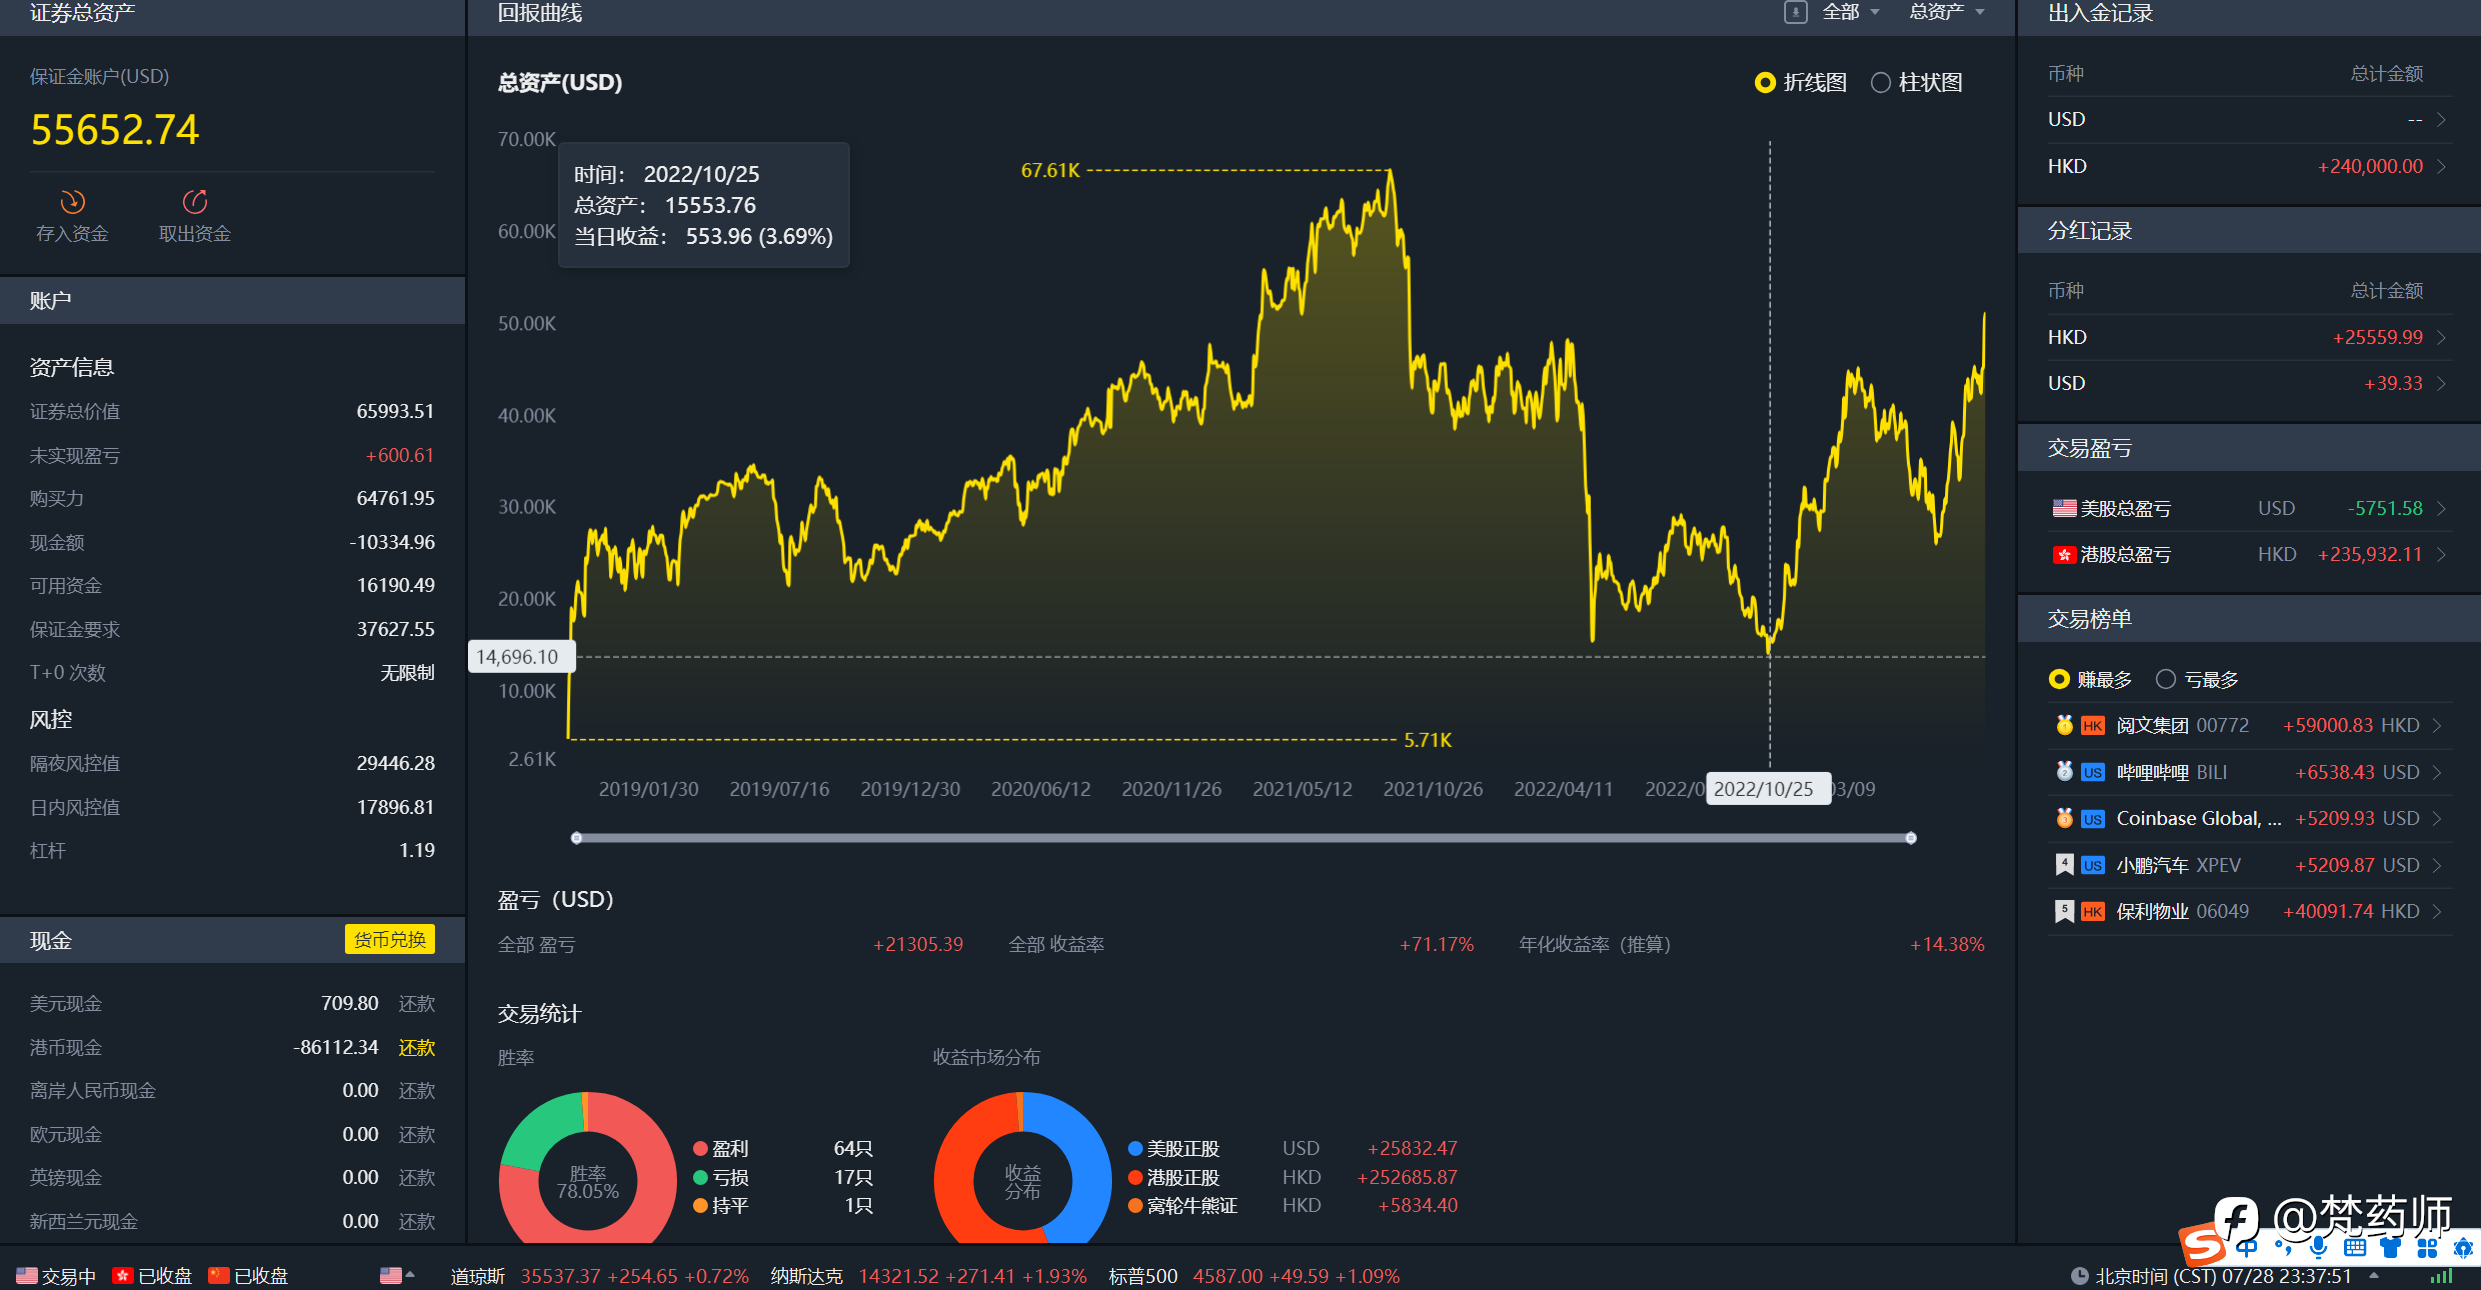Screen dimensions: 2481x1290
Task: Click the clock icon beside 北京时间
Action: click(2079, 1276)
